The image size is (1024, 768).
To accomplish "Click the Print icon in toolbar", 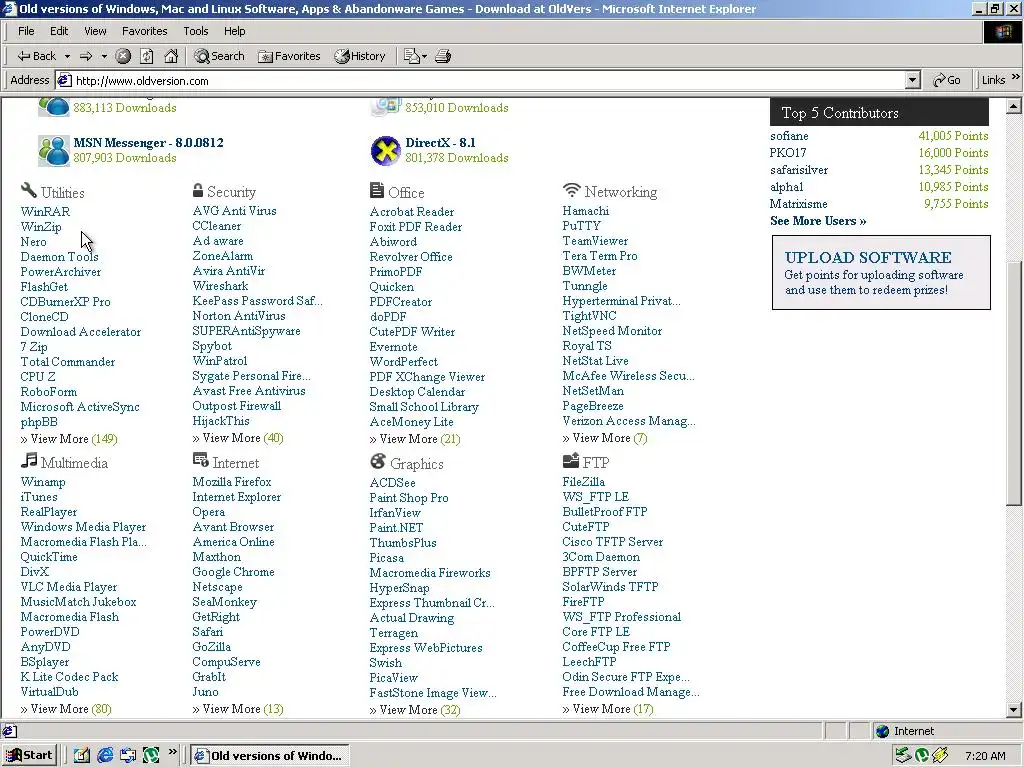I will tap(443, 56).
